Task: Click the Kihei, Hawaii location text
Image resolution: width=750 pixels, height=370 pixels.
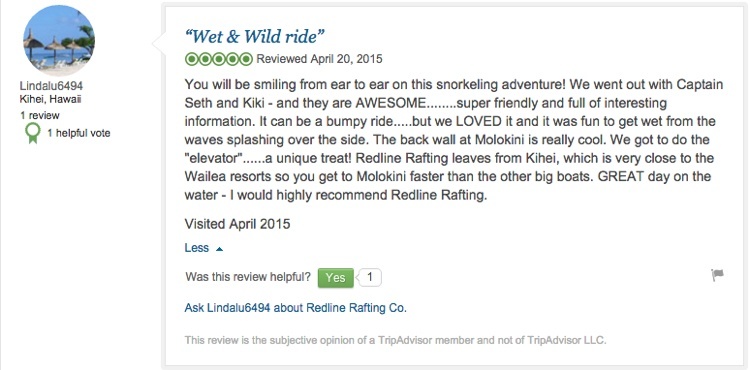Action: (x=50, y=100)
